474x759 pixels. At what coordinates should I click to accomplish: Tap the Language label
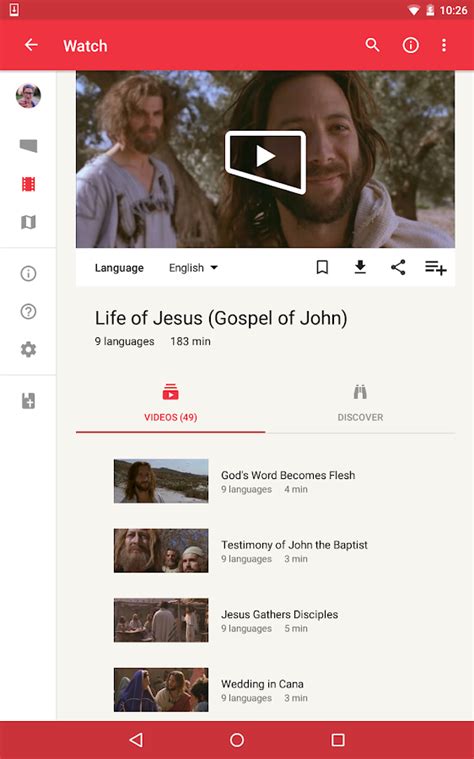tap(119, 268)
